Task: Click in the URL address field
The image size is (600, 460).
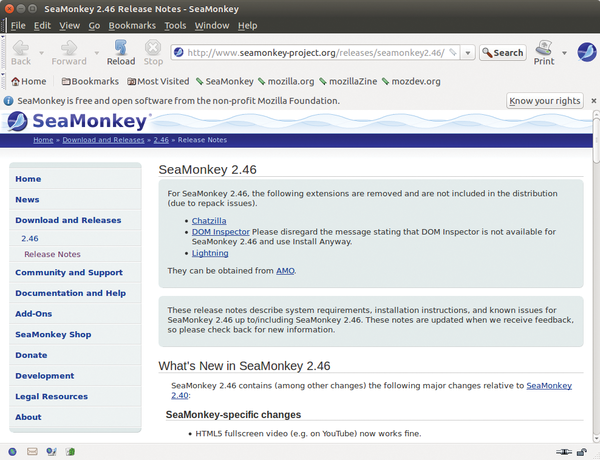Action: pos(317,53)
